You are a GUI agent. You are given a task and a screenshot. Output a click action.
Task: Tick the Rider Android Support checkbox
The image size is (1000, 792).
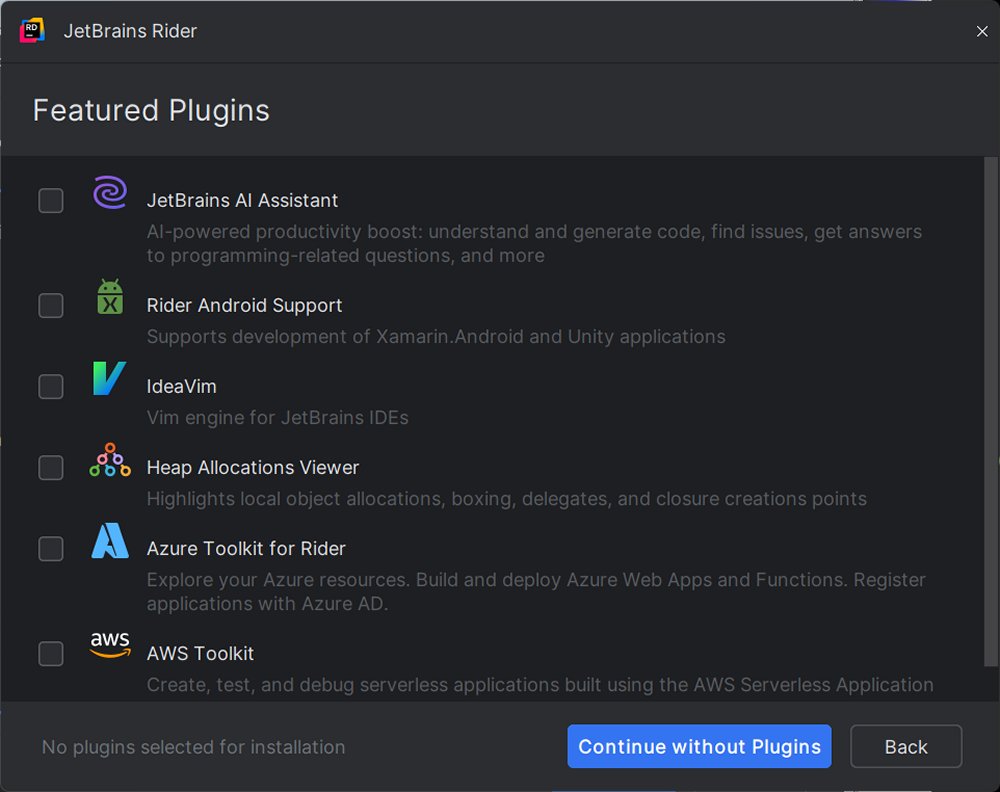pyautogui.click(x=51, y=306)
